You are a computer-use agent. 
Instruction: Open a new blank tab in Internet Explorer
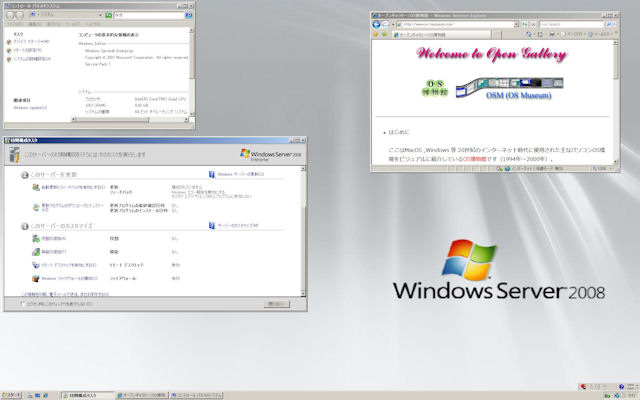click(497, 35)
